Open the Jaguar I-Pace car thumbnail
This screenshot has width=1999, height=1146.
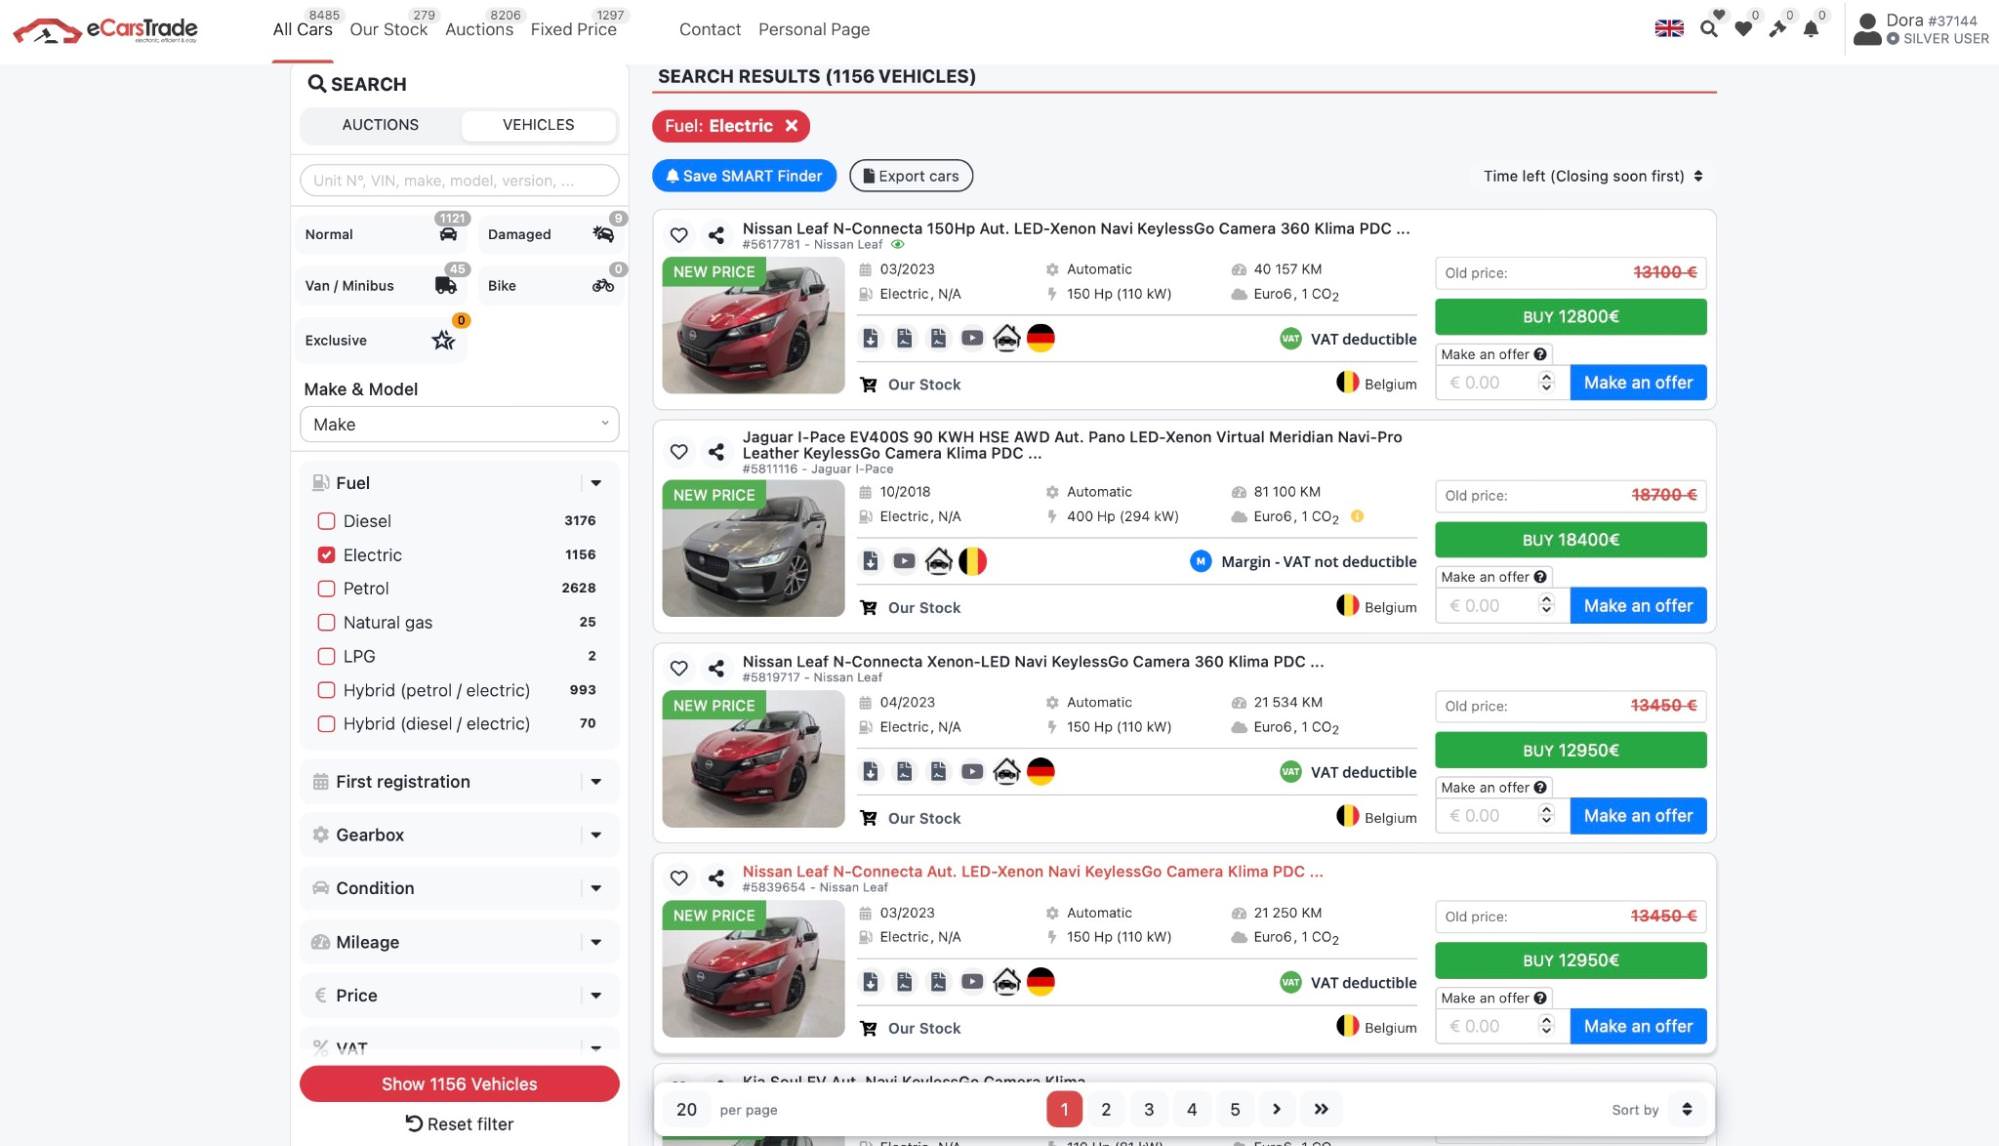coord(753,548)
